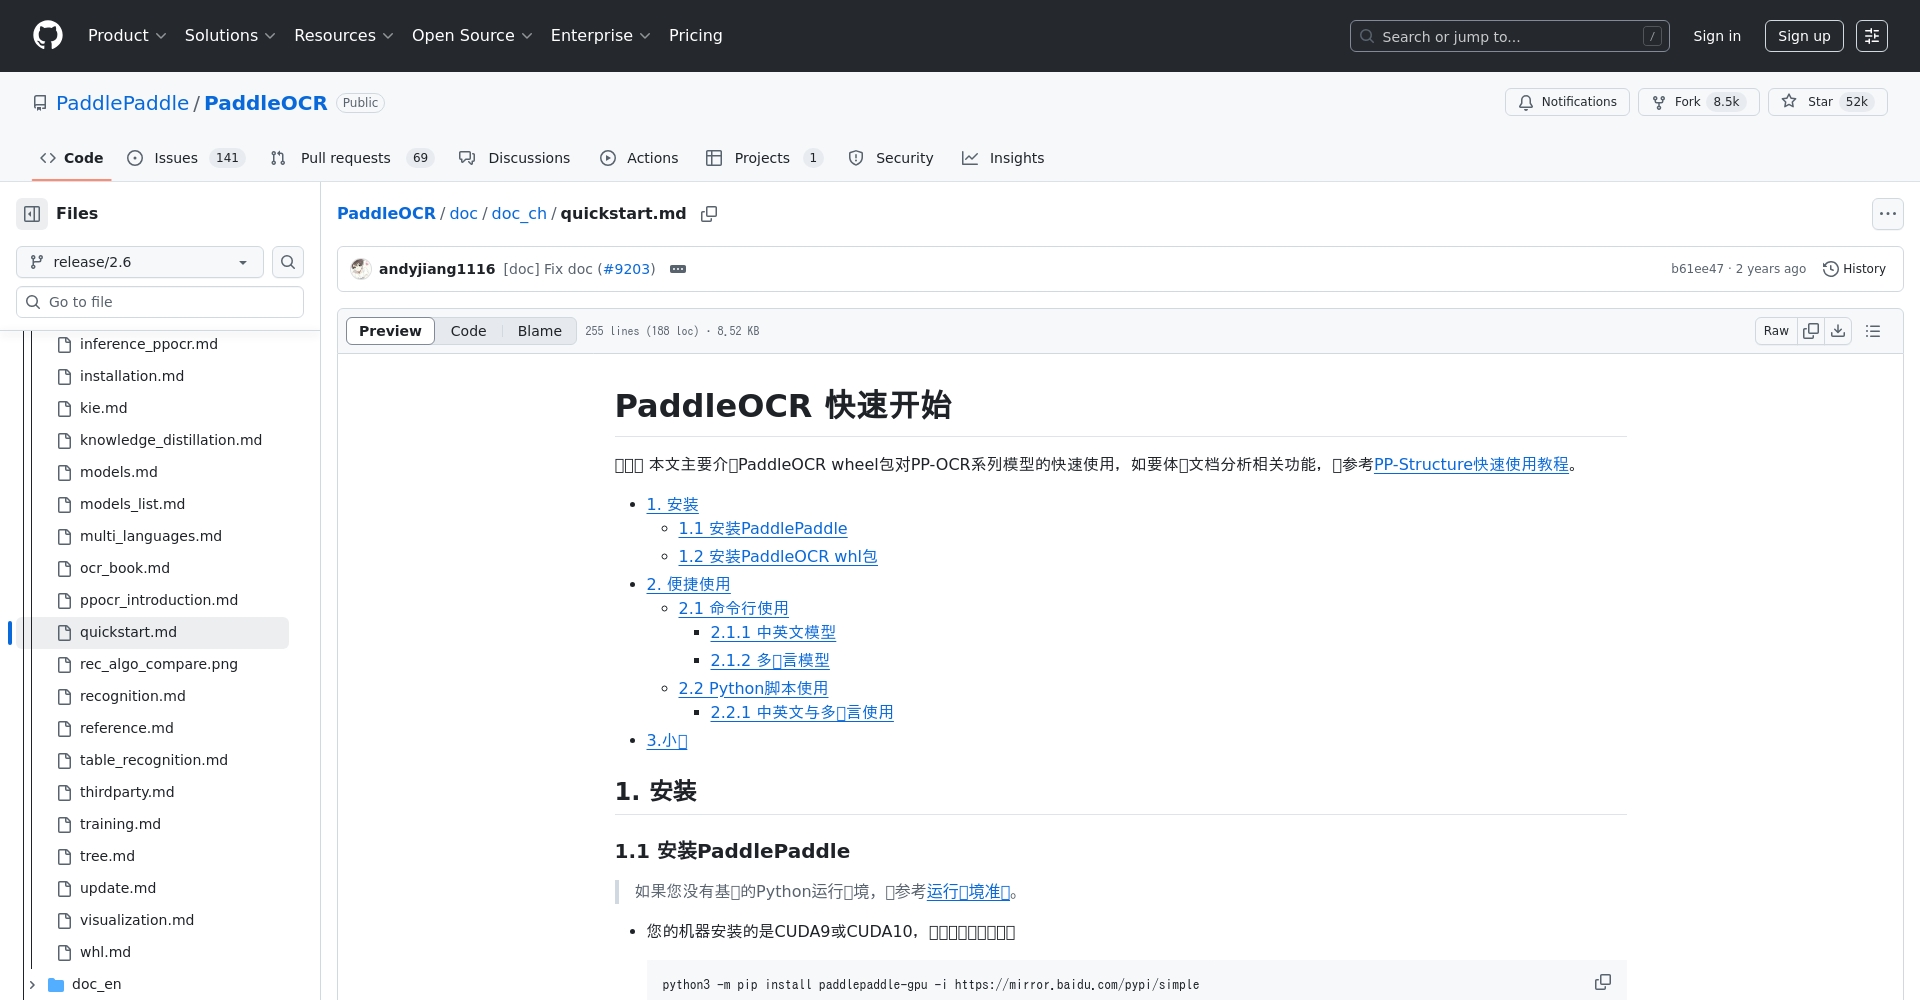Click the Sign up button
This screenshot has width=1920, height=1000.
click(1804, 36)
